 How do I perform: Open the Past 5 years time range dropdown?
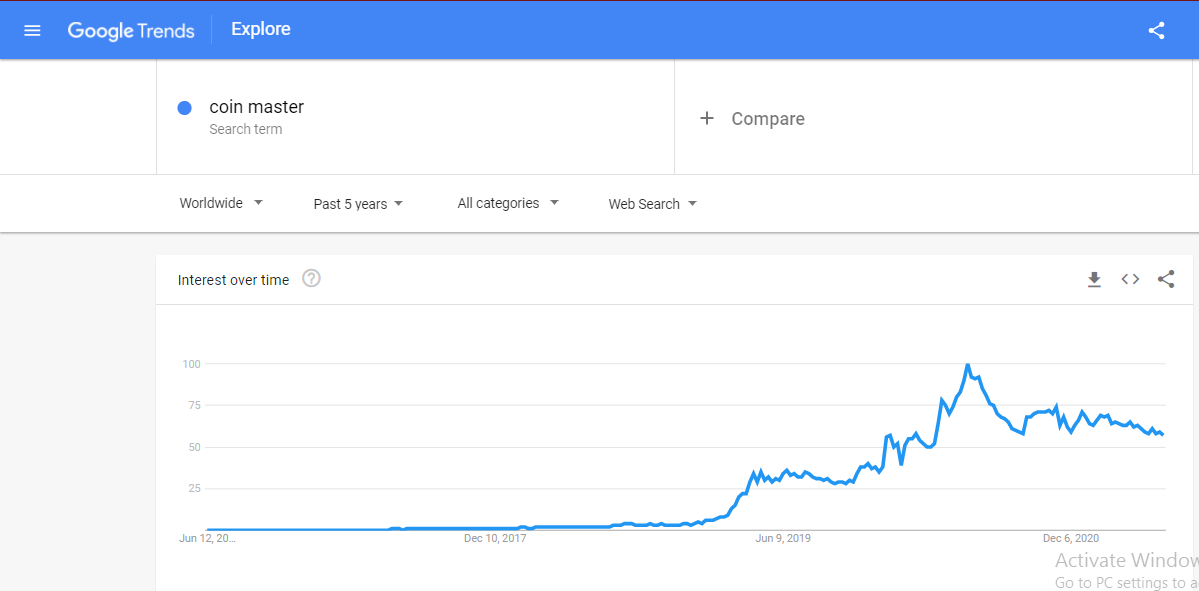click(x=358, y=204)
